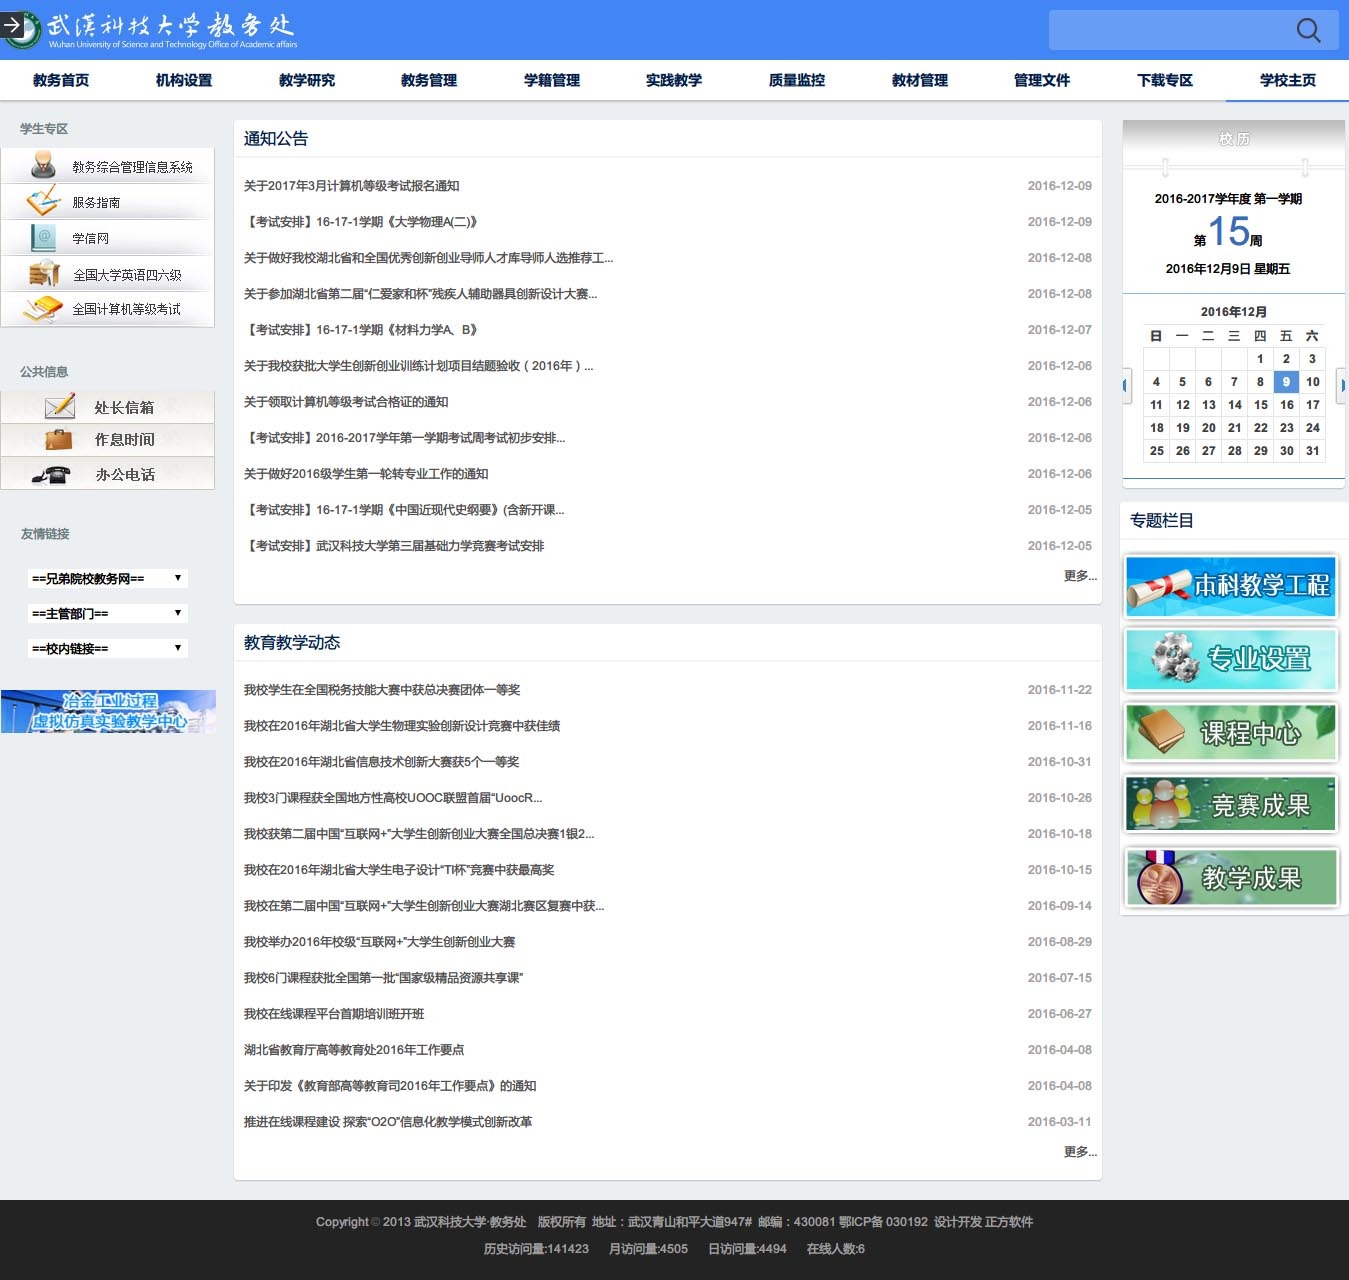Click 更多 under 通知公告

click(x=1080, y=576)
